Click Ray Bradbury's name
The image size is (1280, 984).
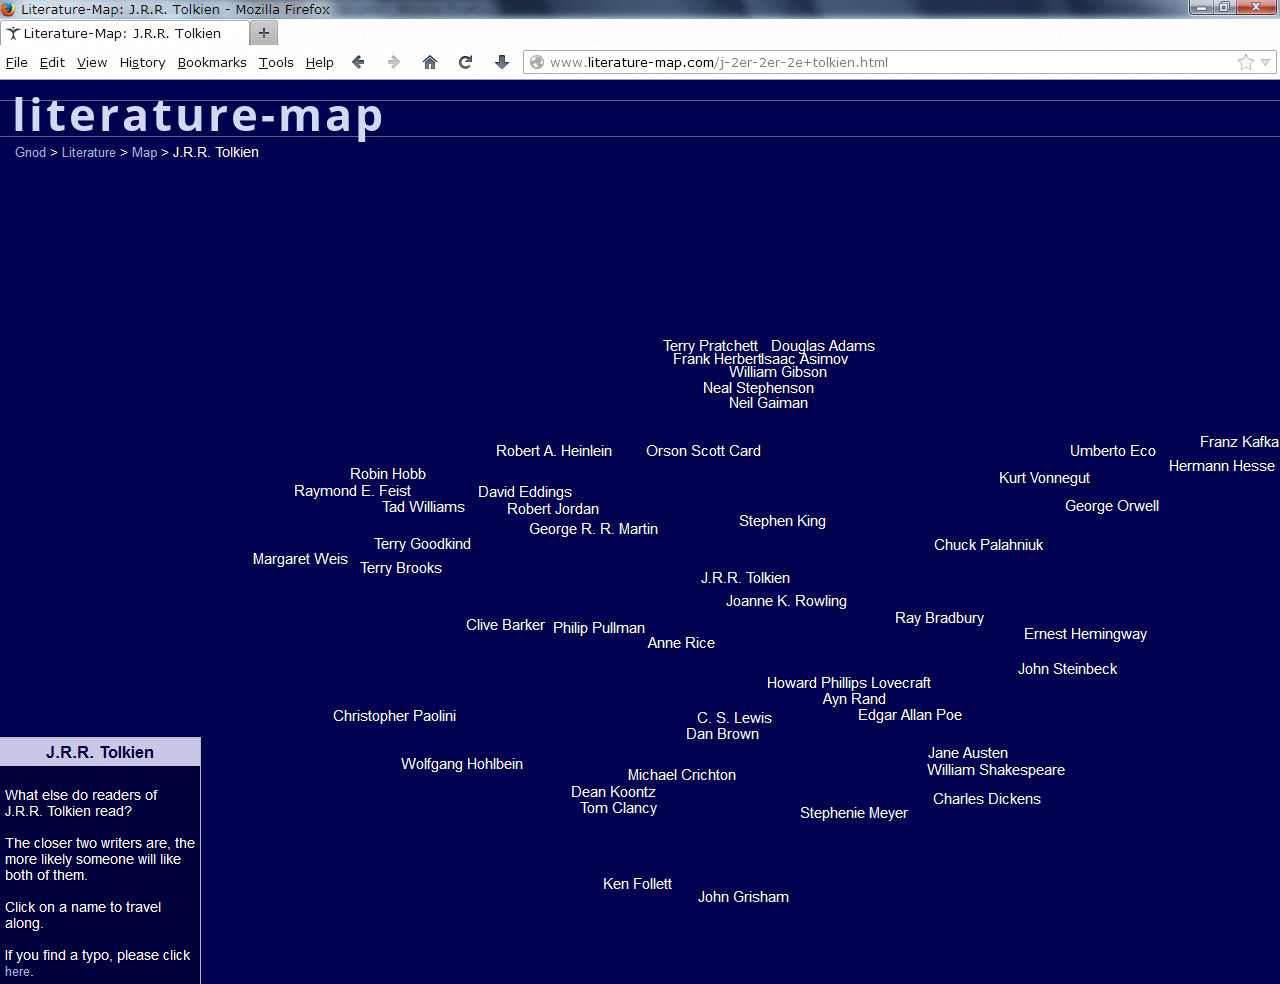coord(939,618)
